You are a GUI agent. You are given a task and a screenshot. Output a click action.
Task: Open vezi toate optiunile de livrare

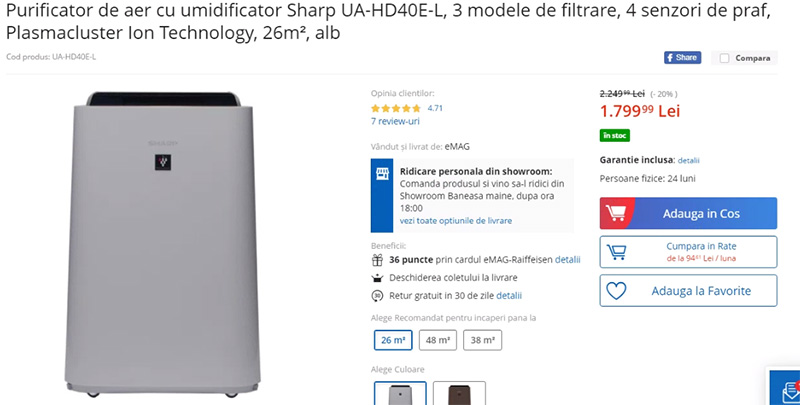[x=456, y=220]
